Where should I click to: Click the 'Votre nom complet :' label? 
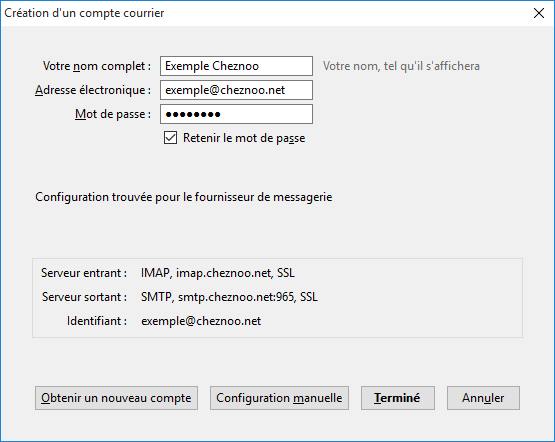97,66
